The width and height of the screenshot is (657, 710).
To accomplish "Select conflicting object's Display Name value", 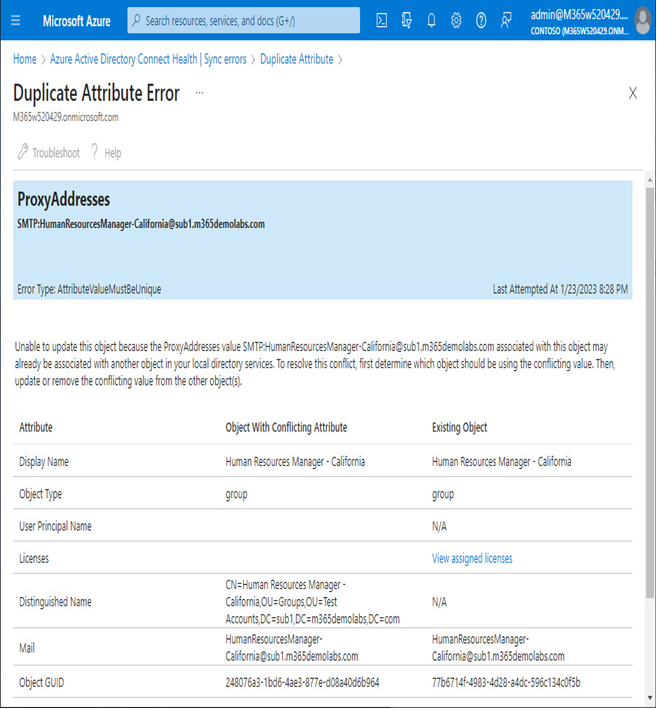I will (295, 462).
